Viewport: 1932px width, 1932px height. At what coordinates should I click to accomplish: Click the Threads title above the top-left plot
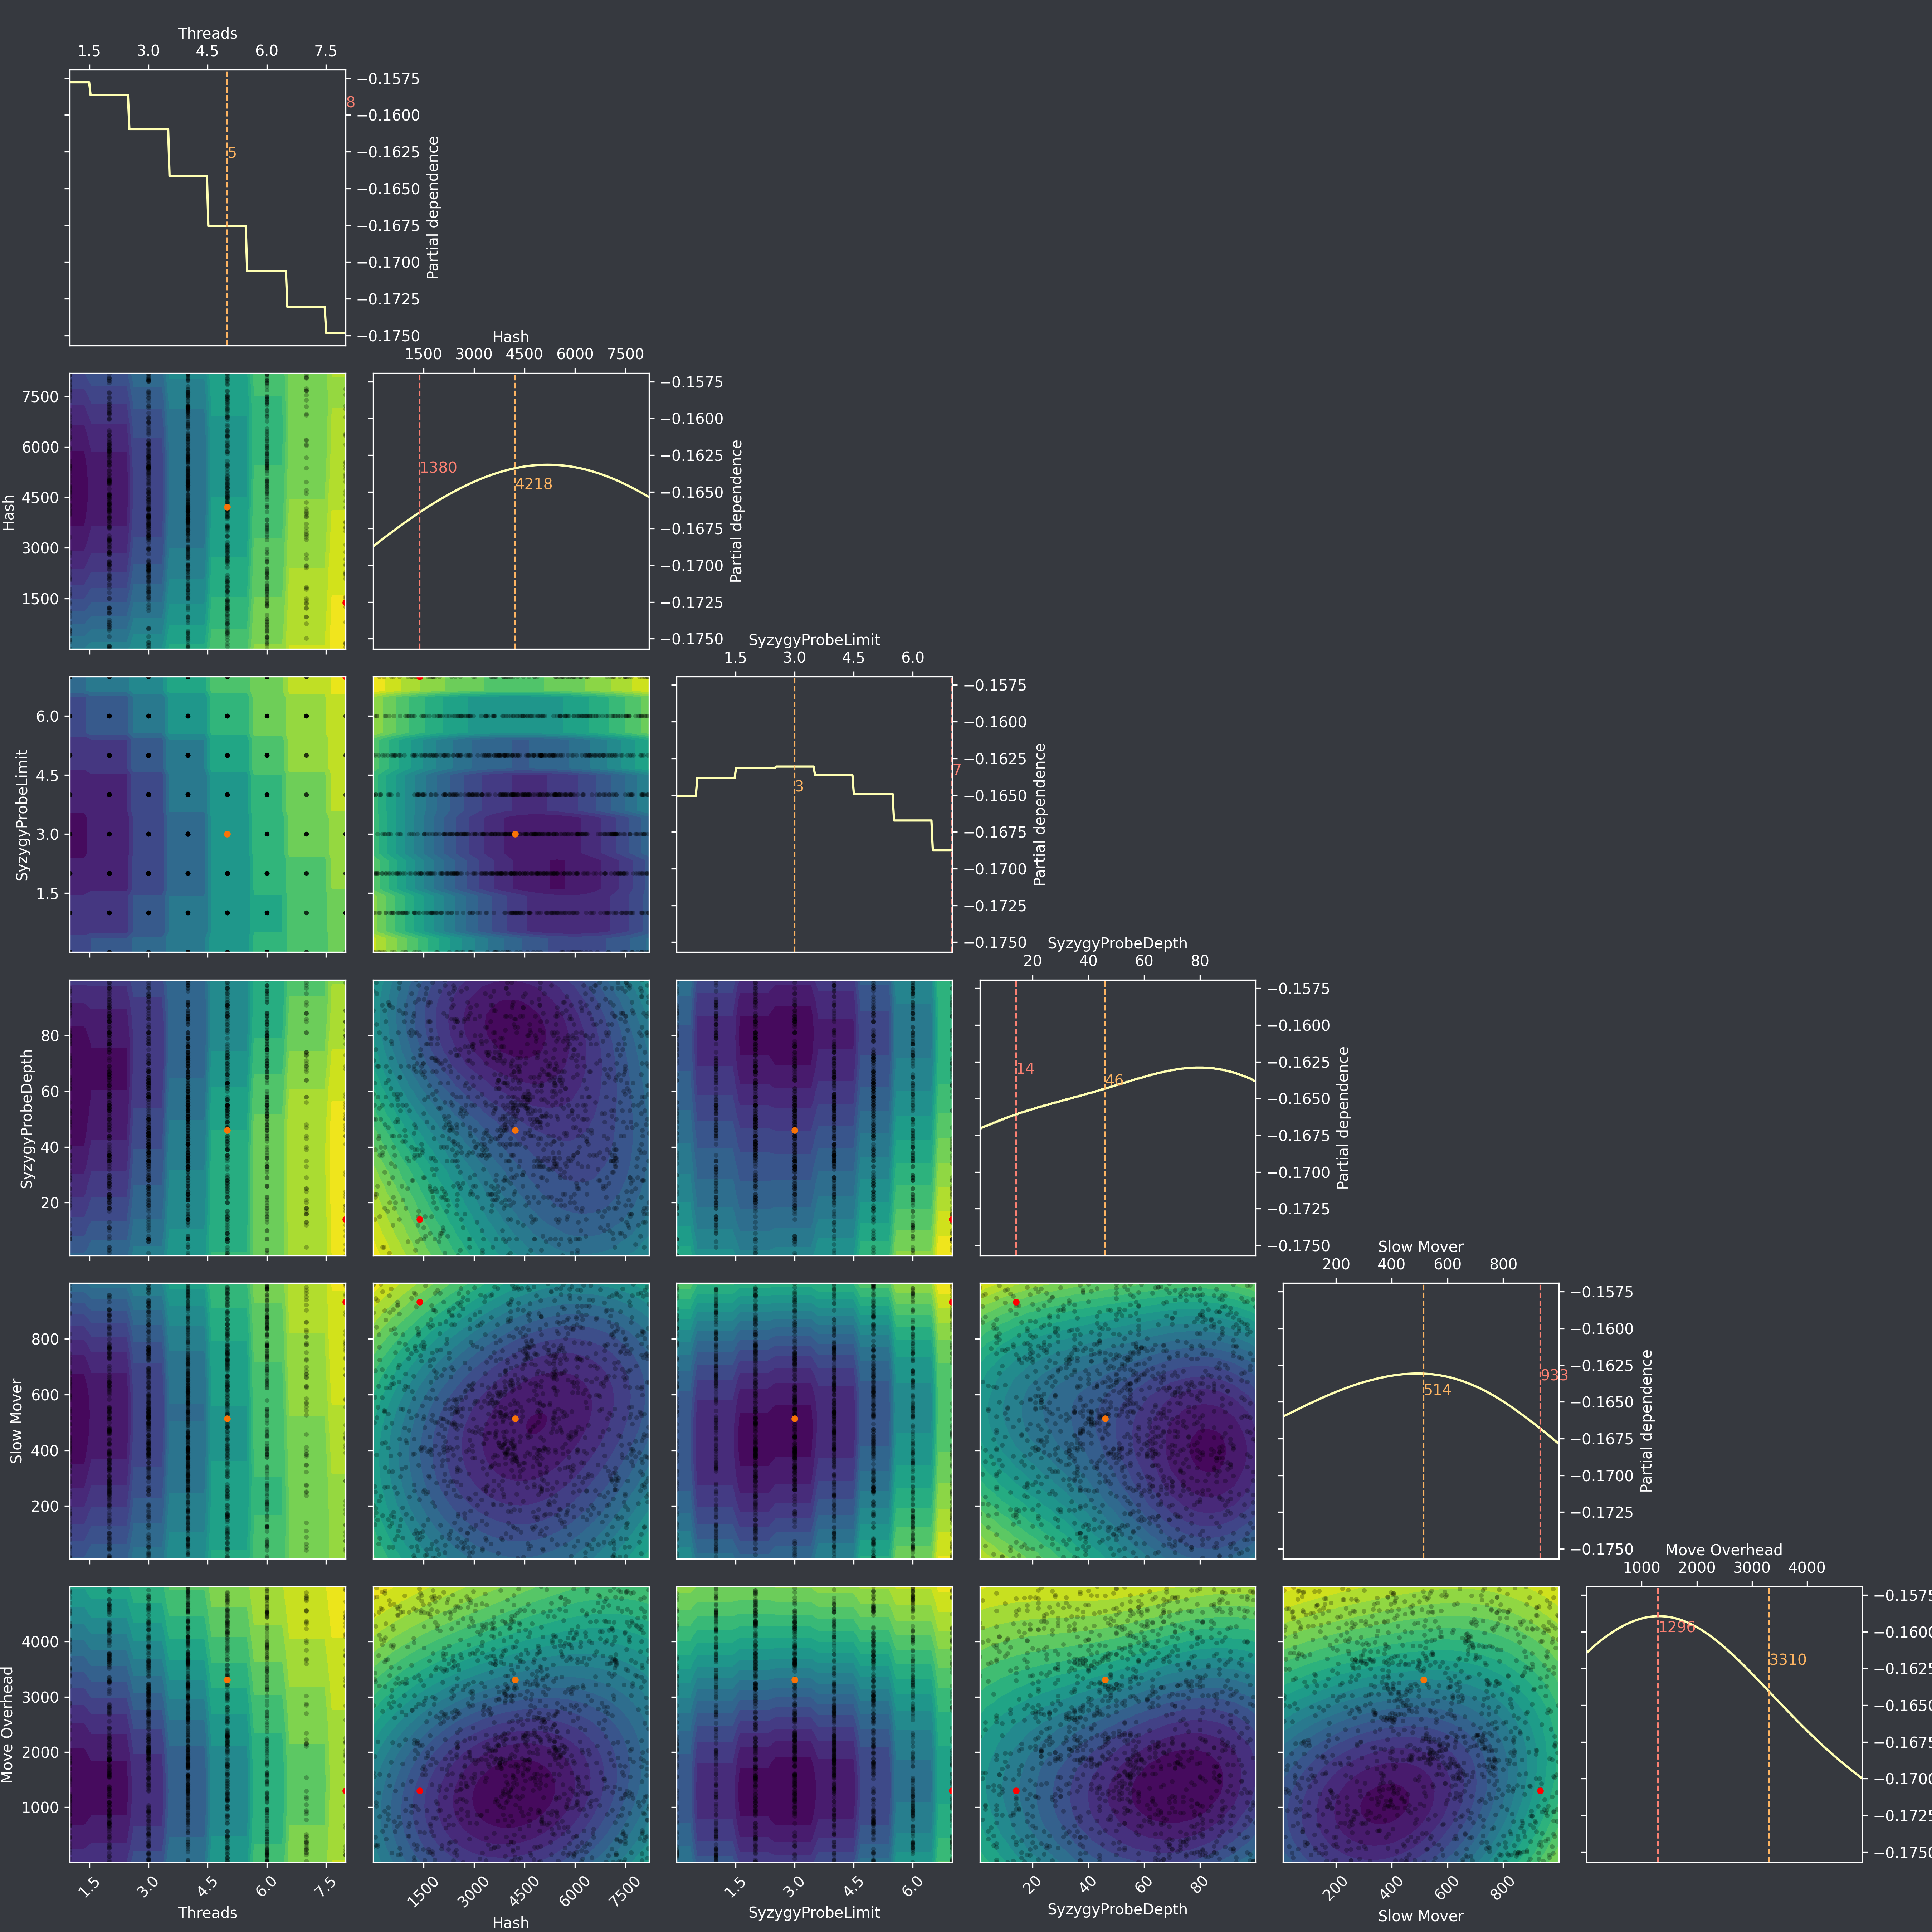point(207,33)
